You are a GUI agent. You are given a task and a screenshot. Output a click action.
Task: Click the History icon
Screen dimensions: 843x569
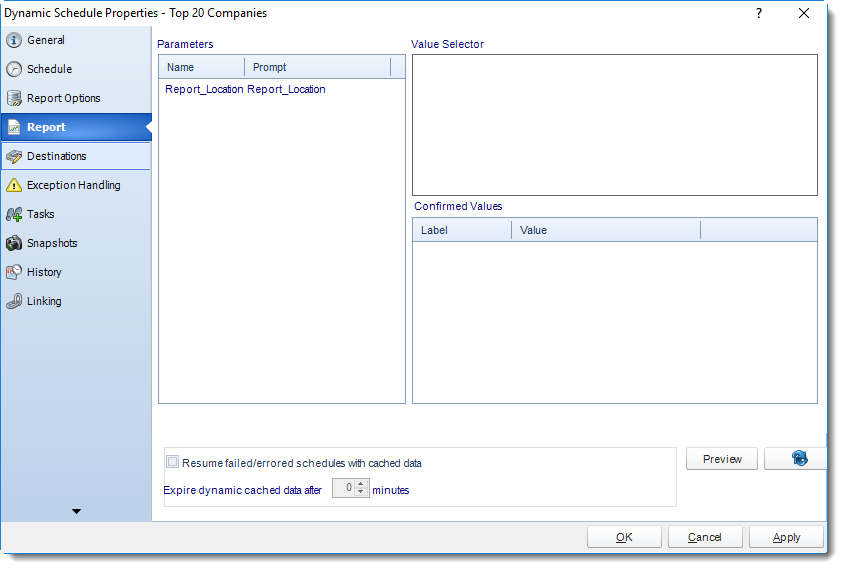[x=14, y=273]
